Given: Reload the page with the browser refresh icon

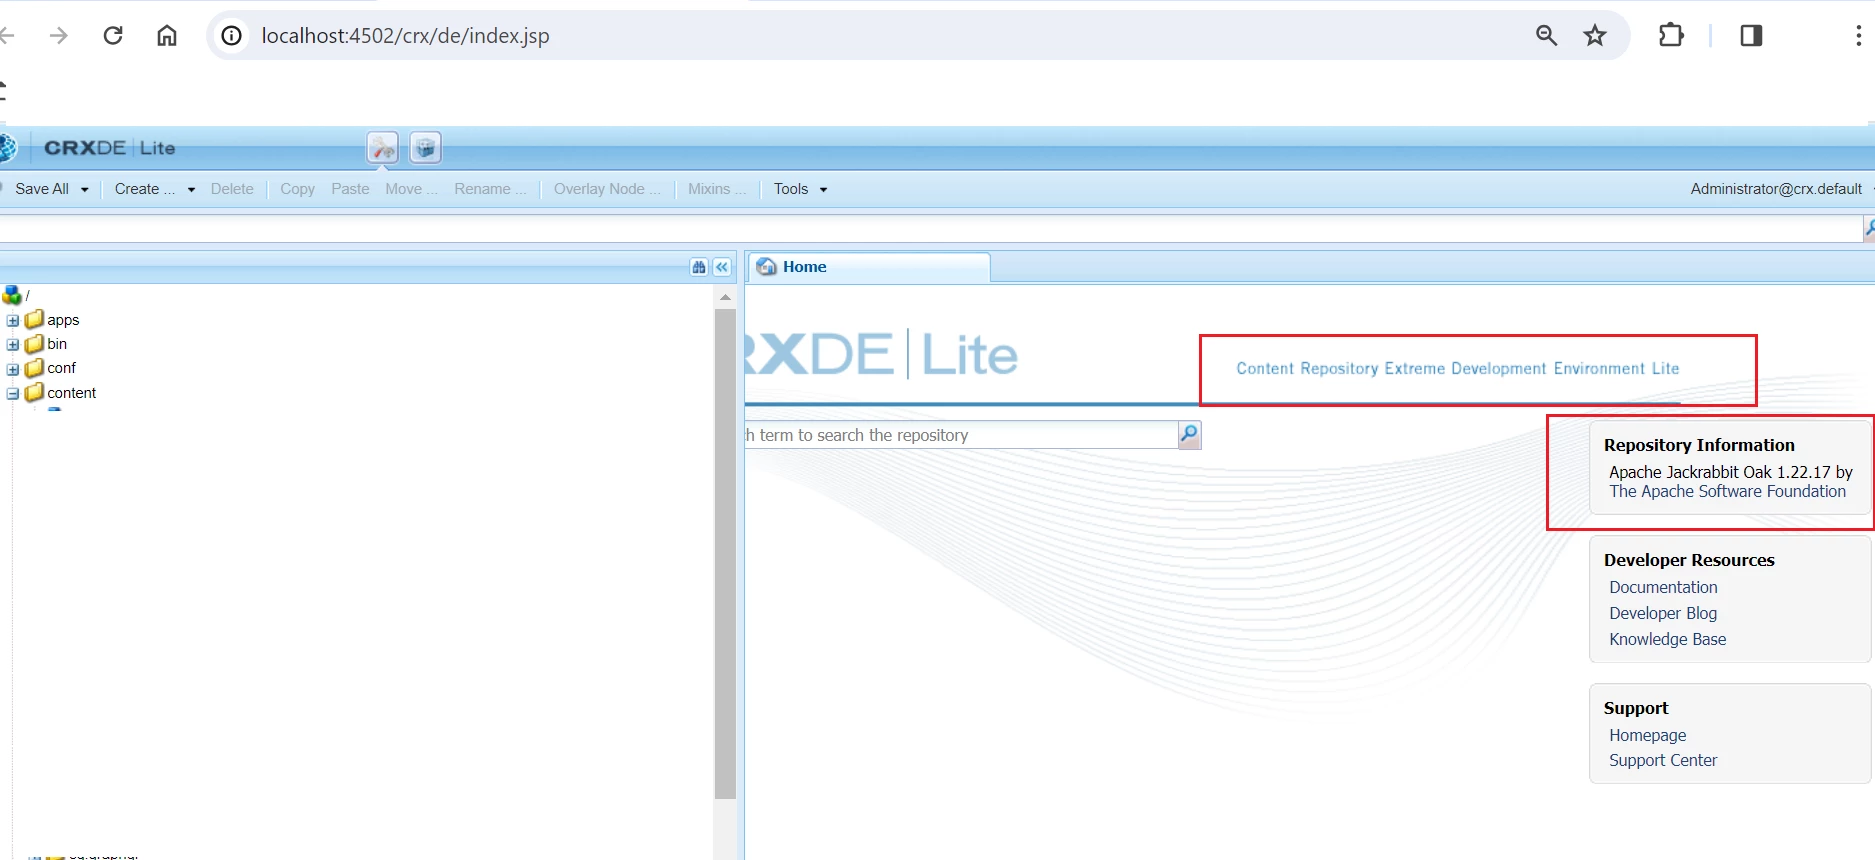Looking at the screenshot, I should [x=113, y=36].
